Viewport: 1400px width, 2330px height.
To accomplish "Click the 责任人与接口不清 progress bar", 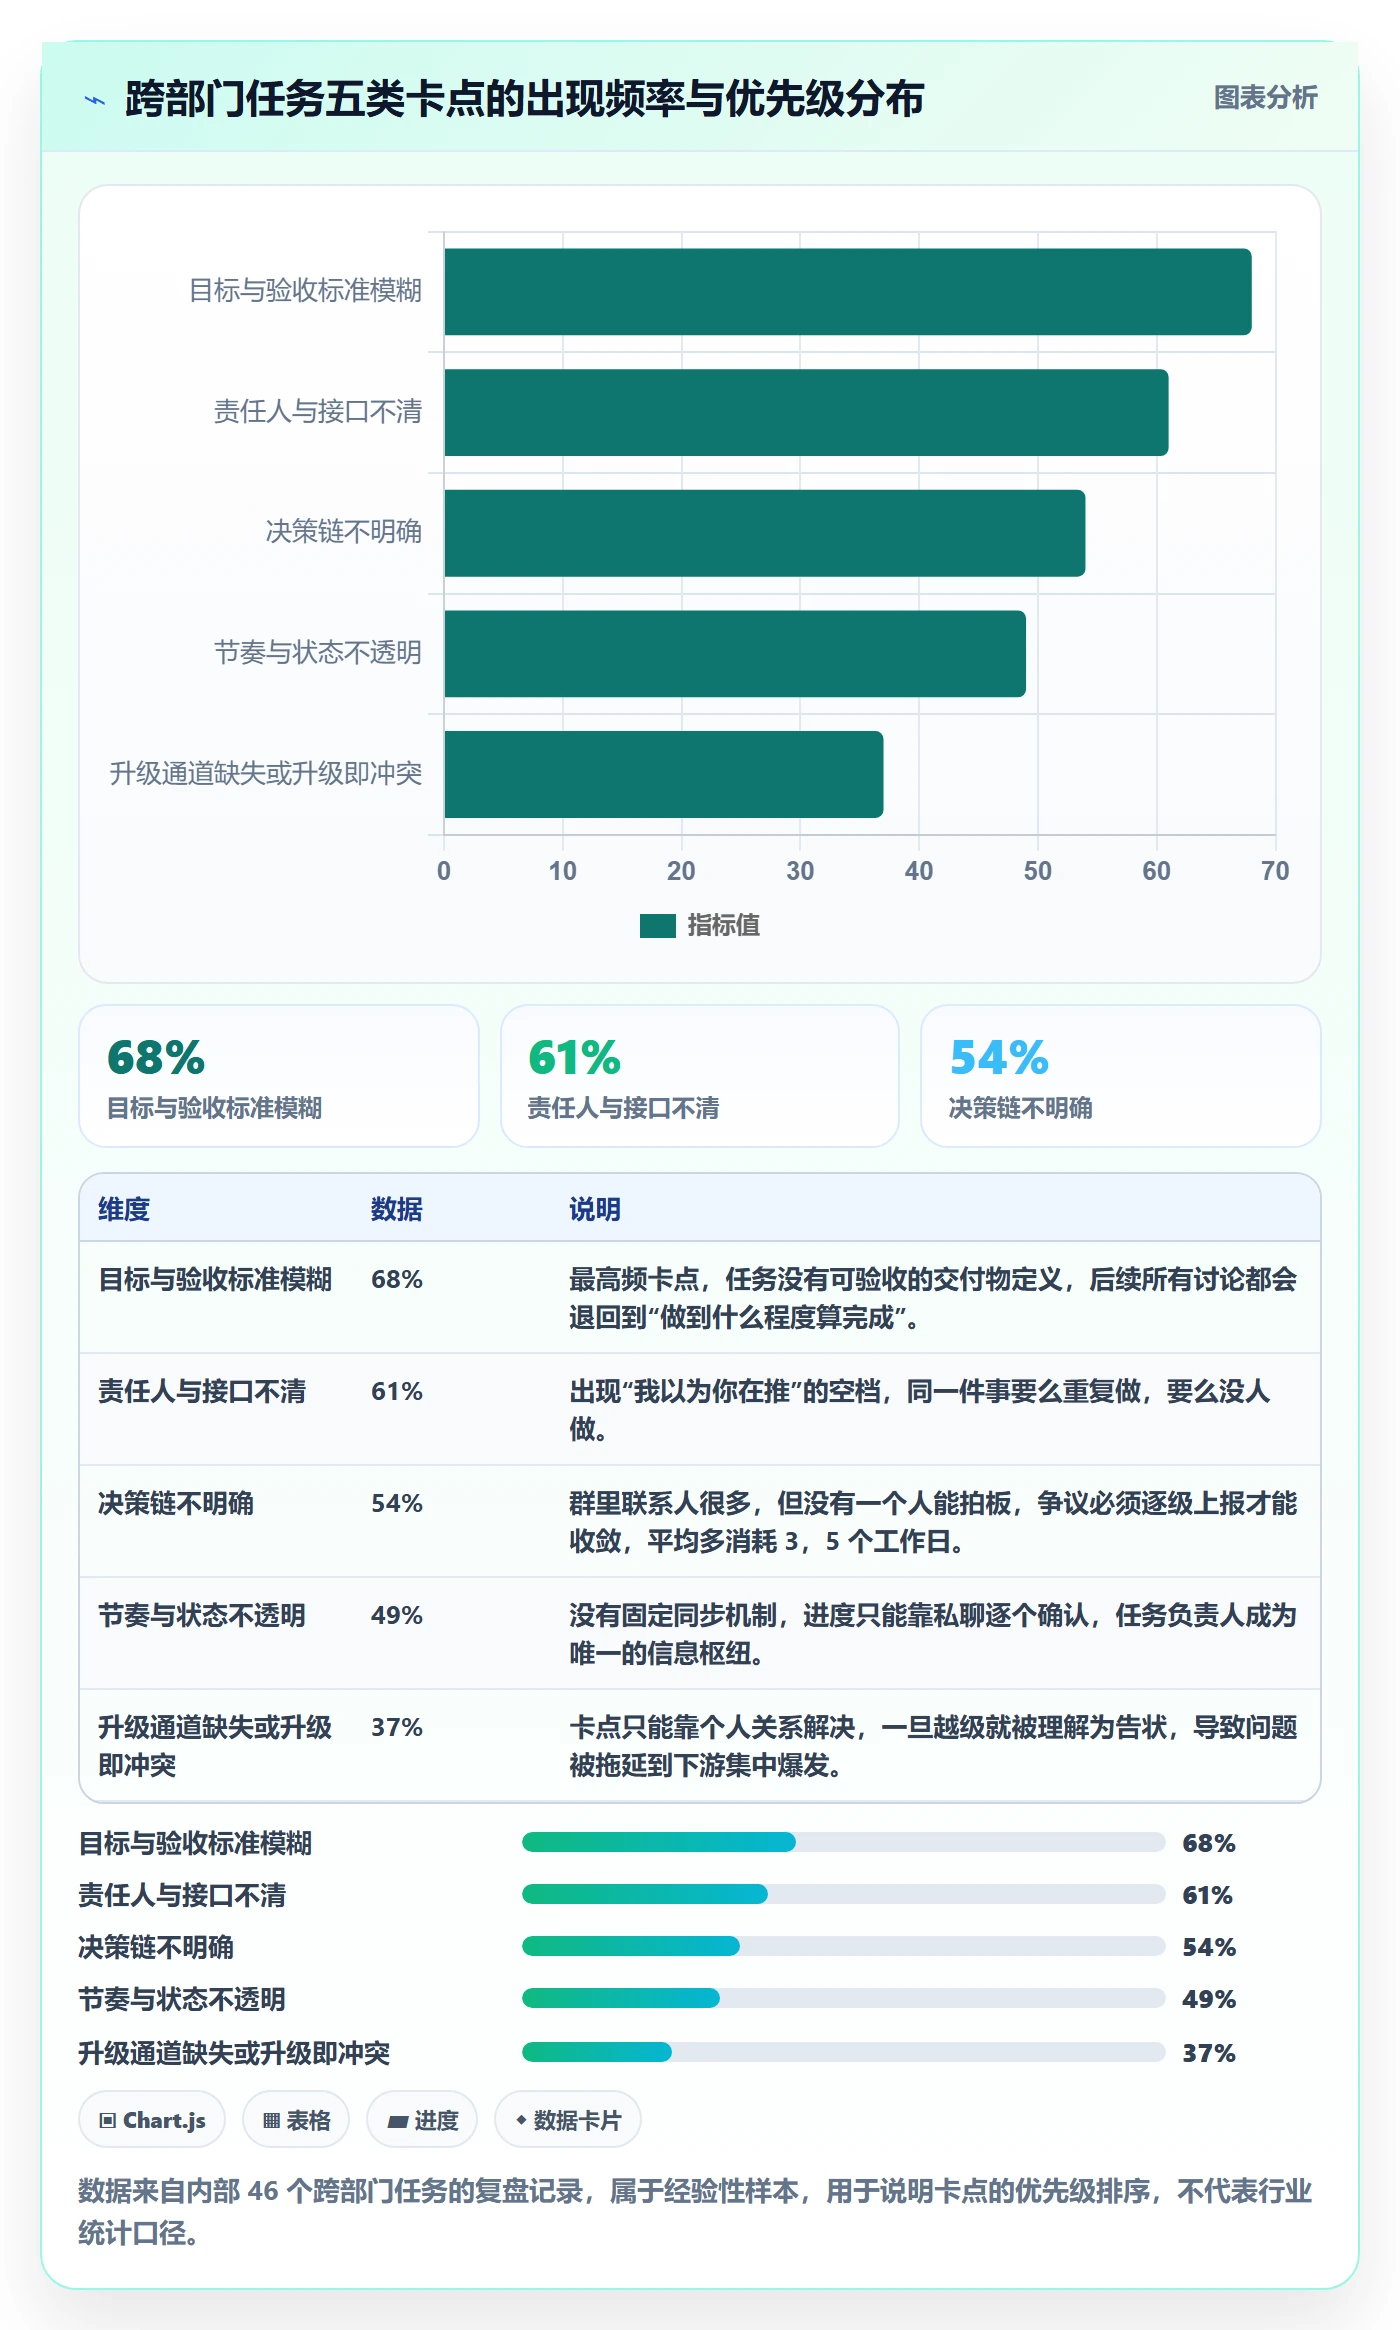I will (x=844, y=1894).
